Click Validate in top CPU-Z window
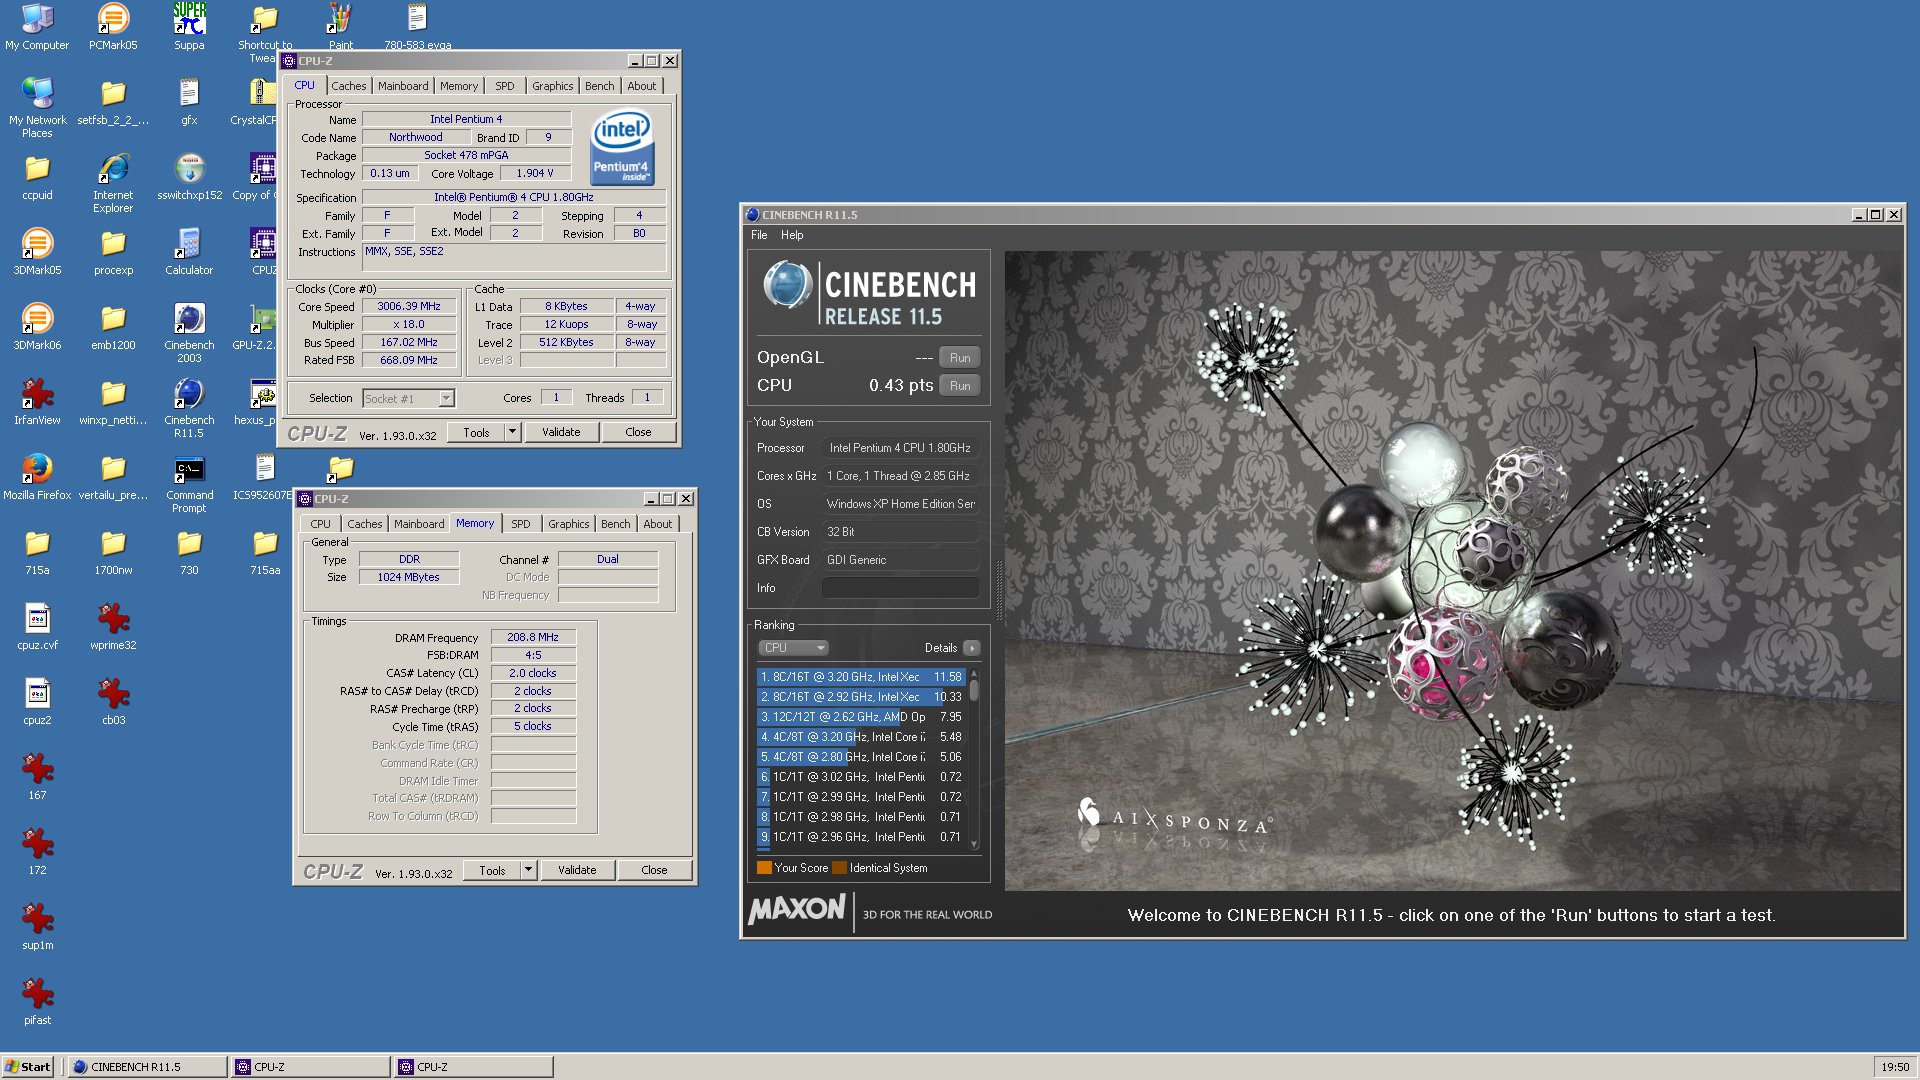Screen dimensions: 1920x1080 tap(561, 432)
